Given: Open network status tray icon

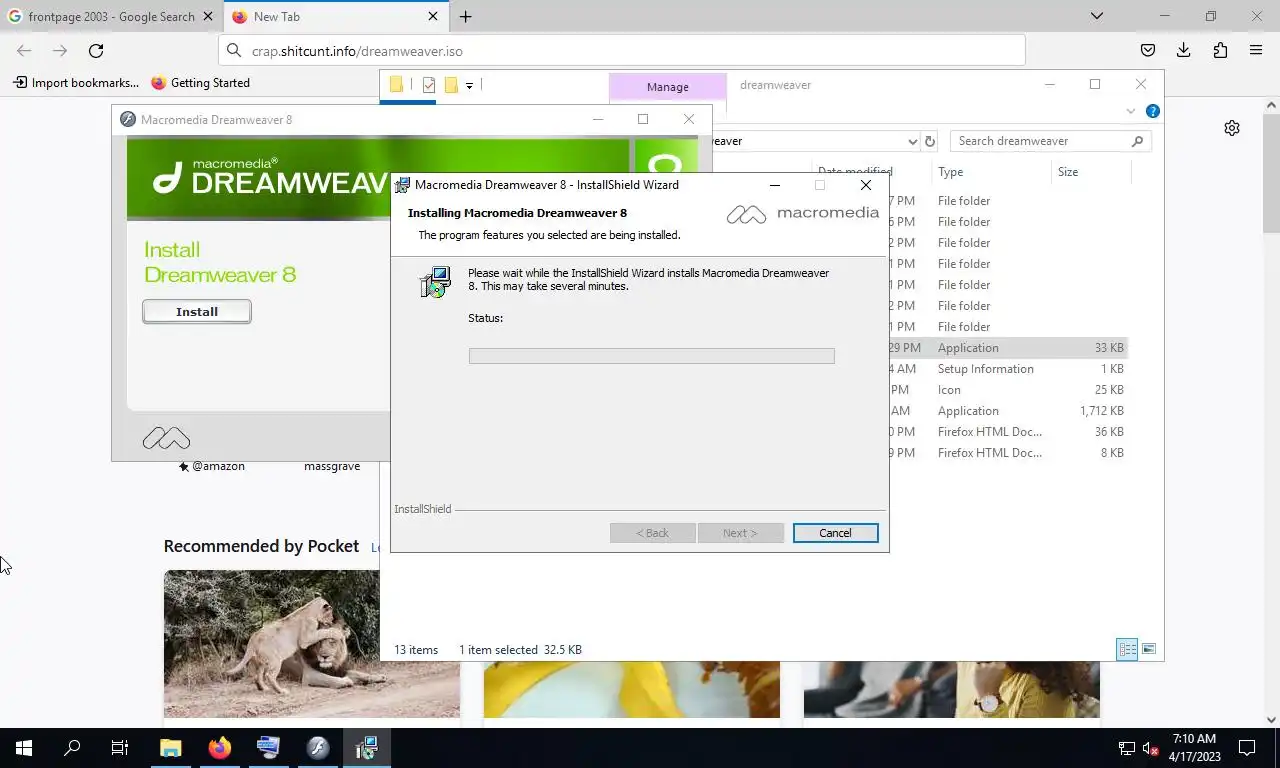Looking at the screenshot, I should (1126, 748).
